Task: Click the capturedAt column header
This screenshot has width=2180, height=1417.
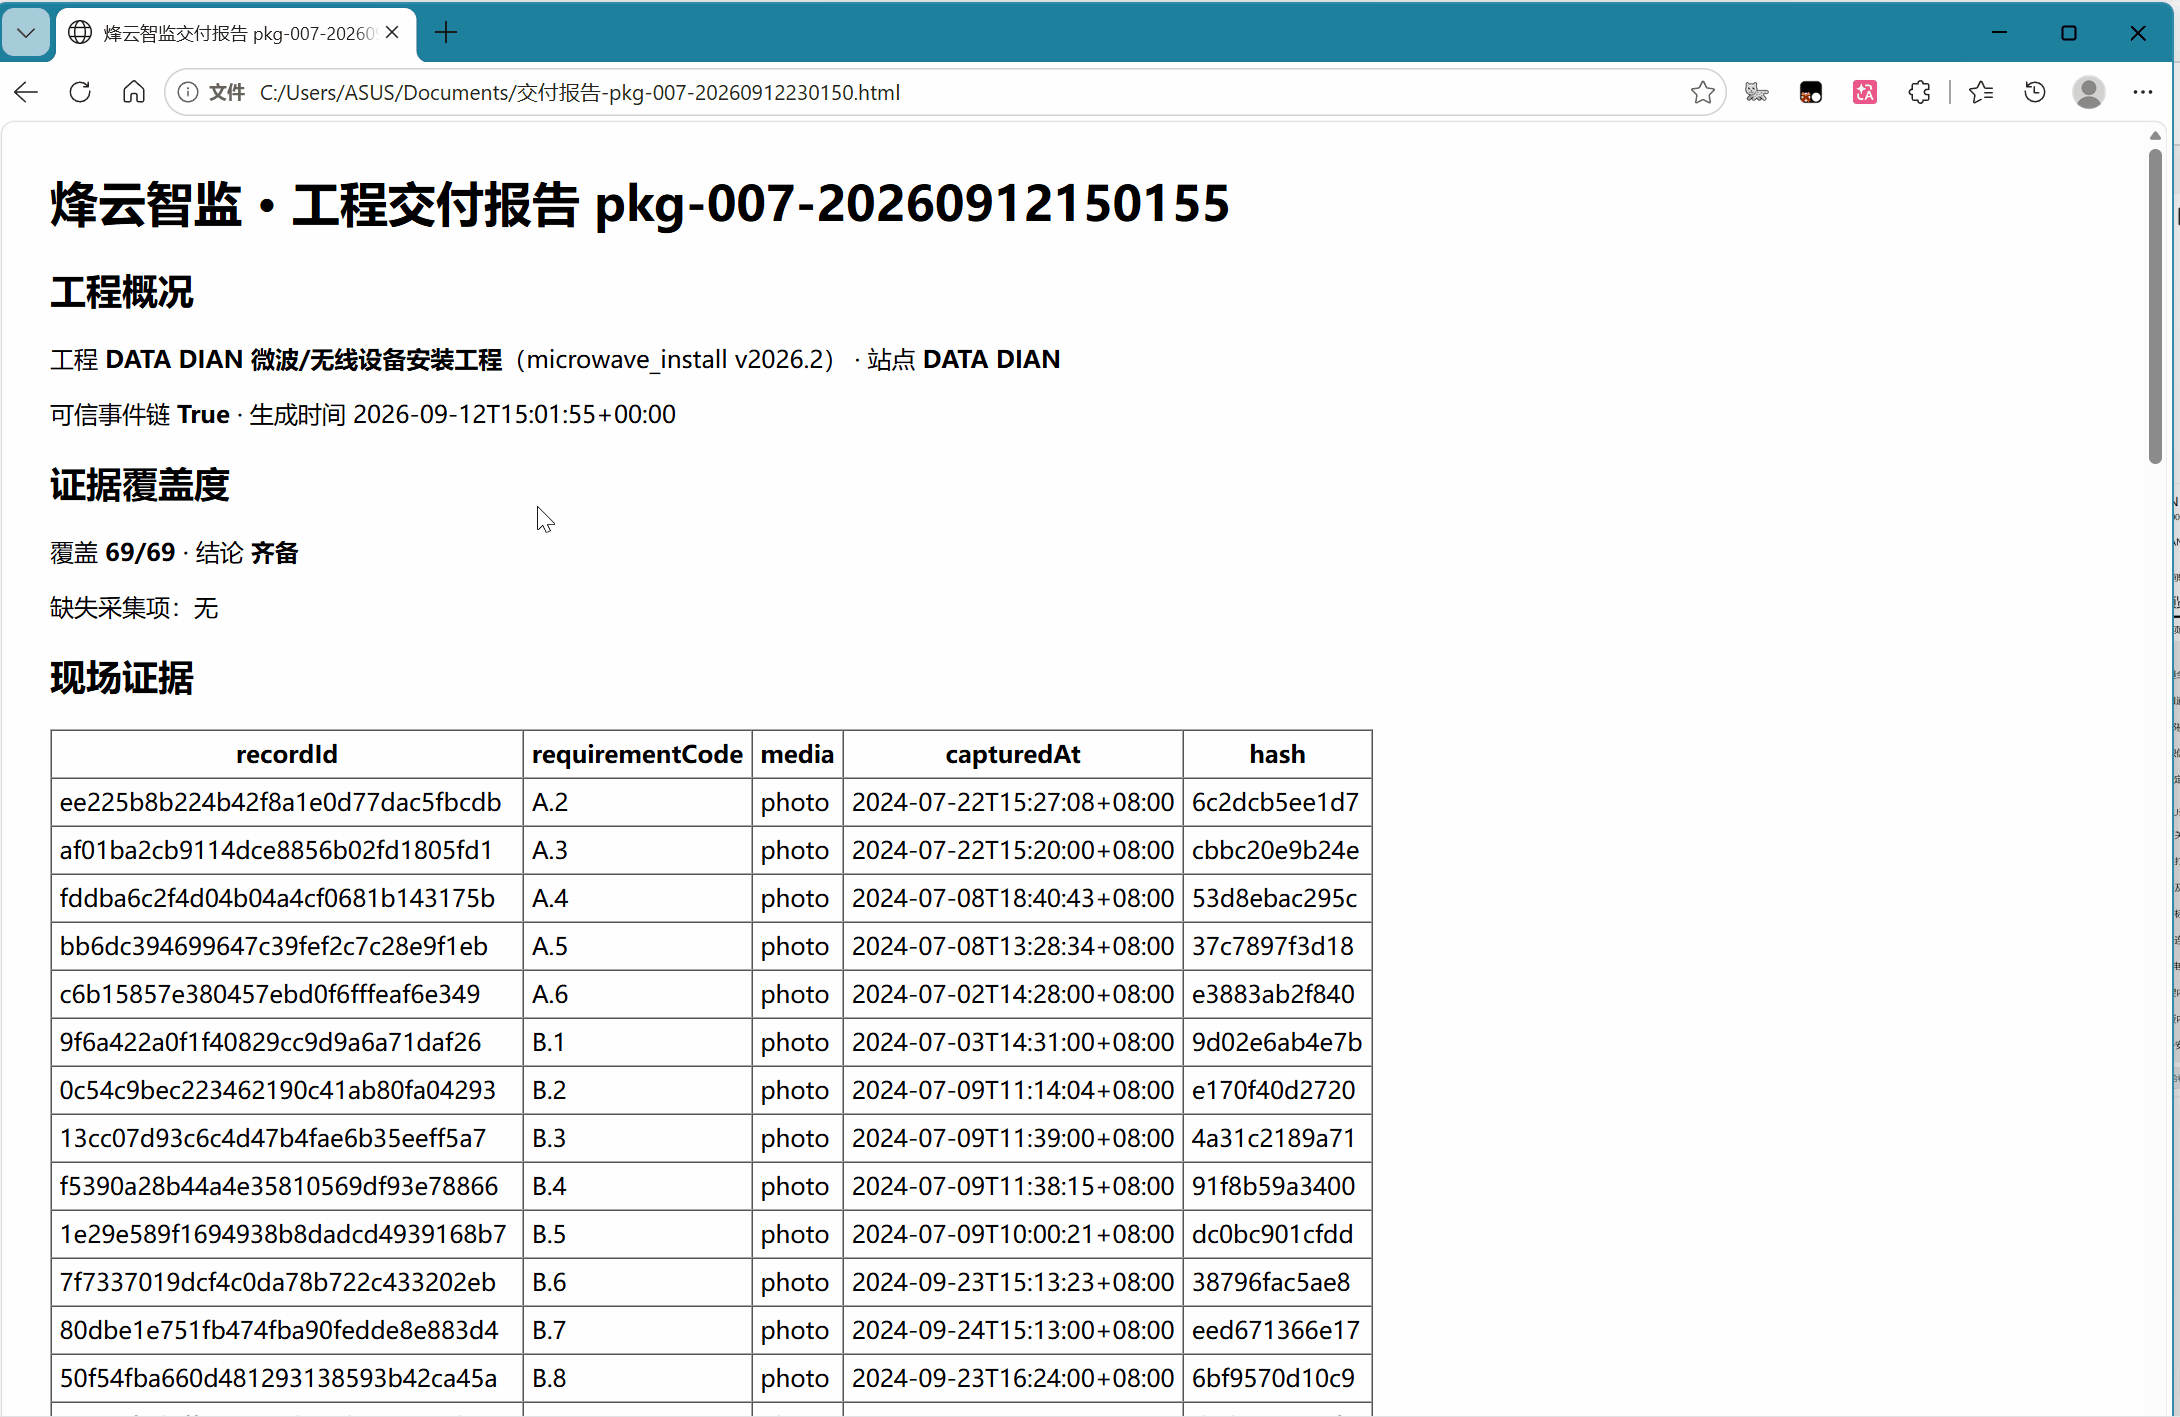Action: coord(1013,754)
